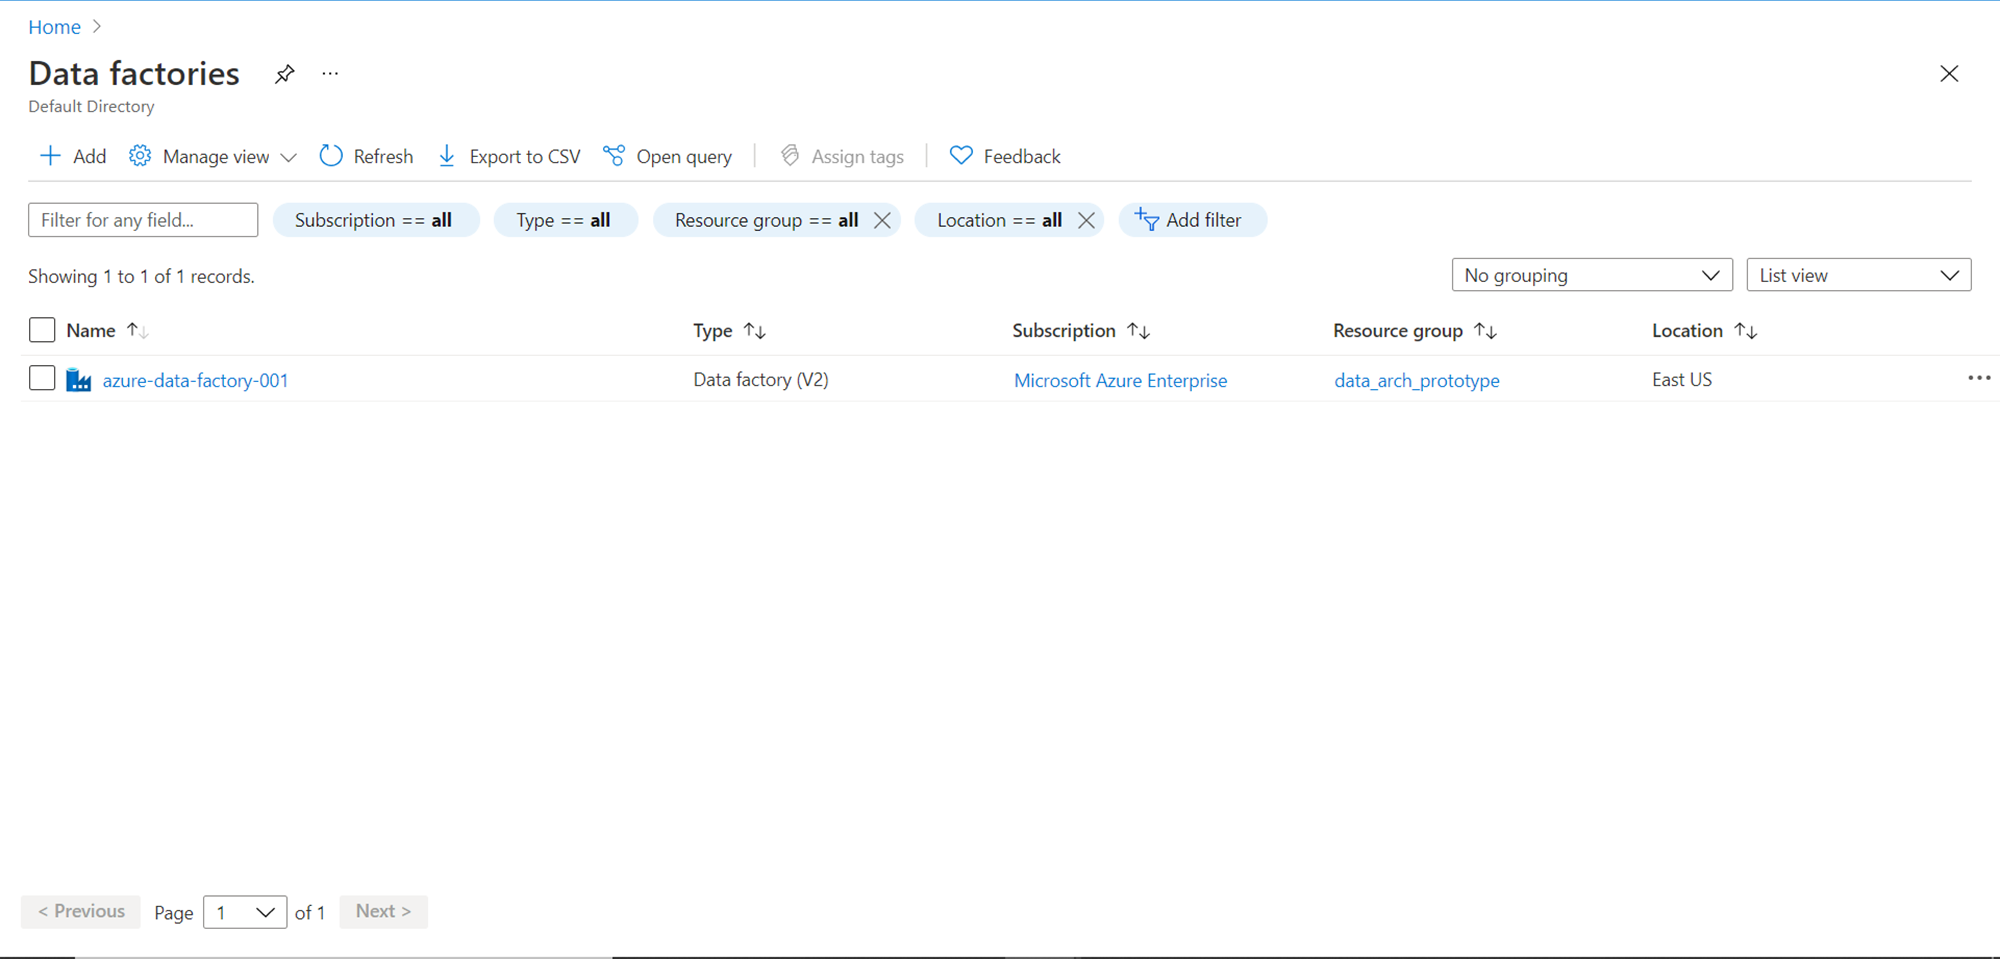Click the Data factories heading
The image size is (2000, 959).
[134, 73]
